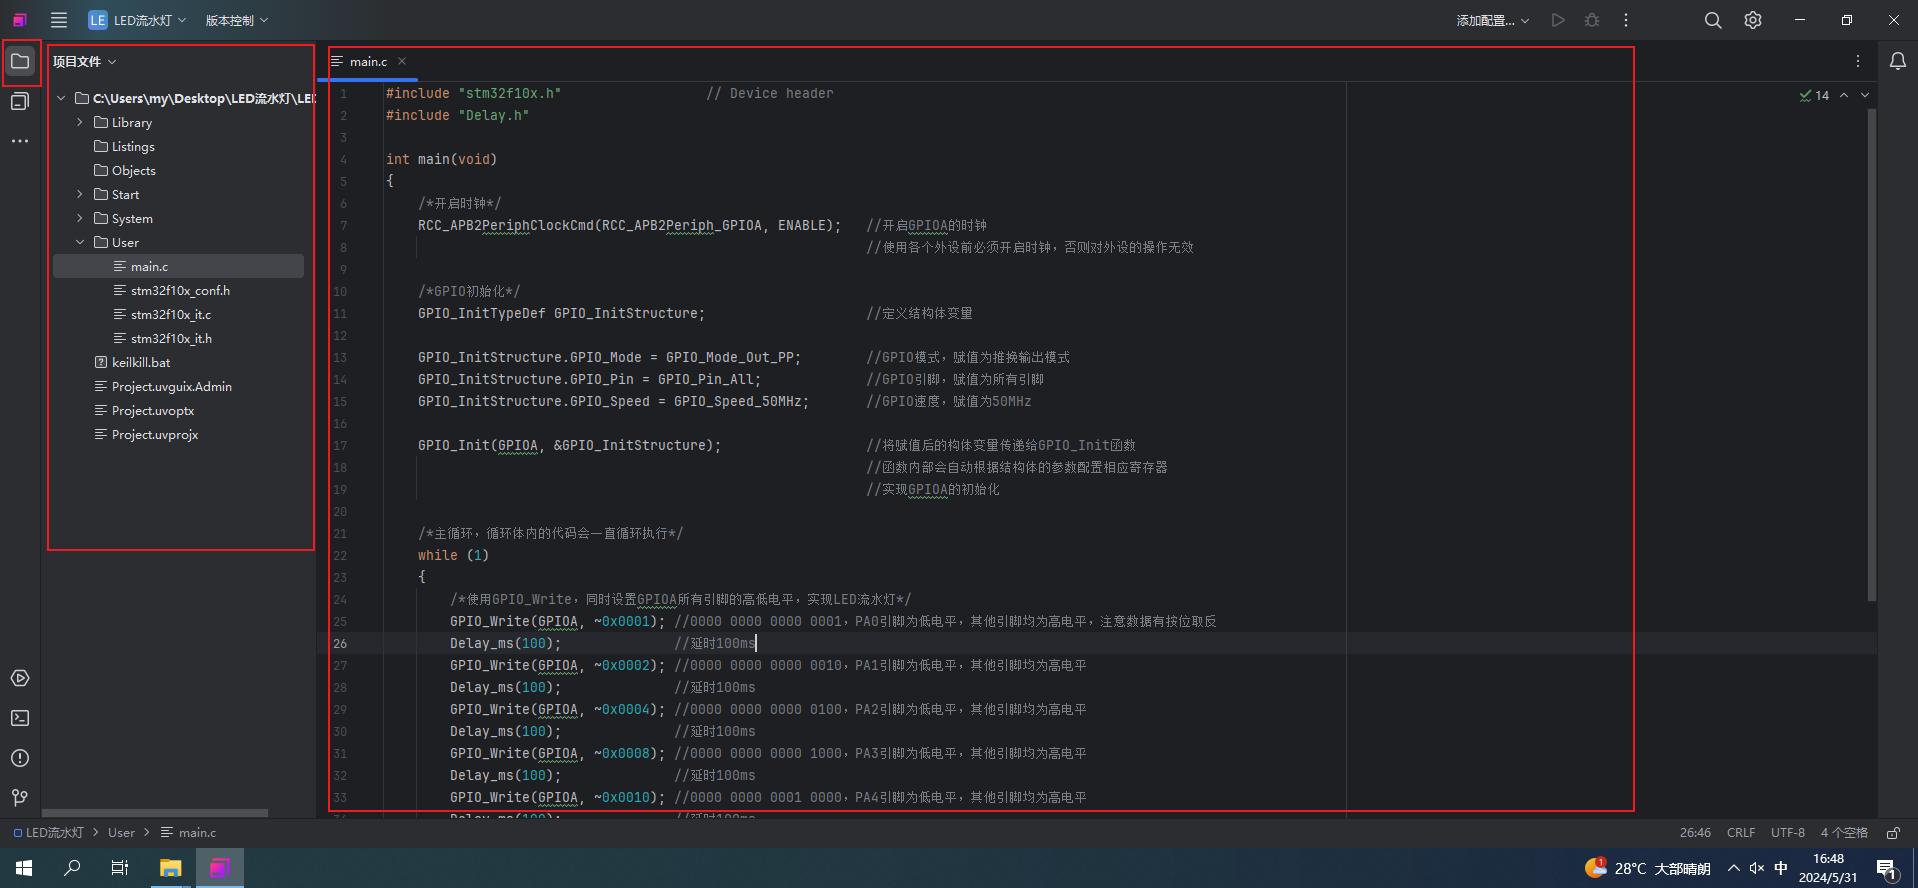The height and width of the screenshot is (888, 1918).
Task: Open IDE settings gear icon
Action: (x=1753, y=20)
